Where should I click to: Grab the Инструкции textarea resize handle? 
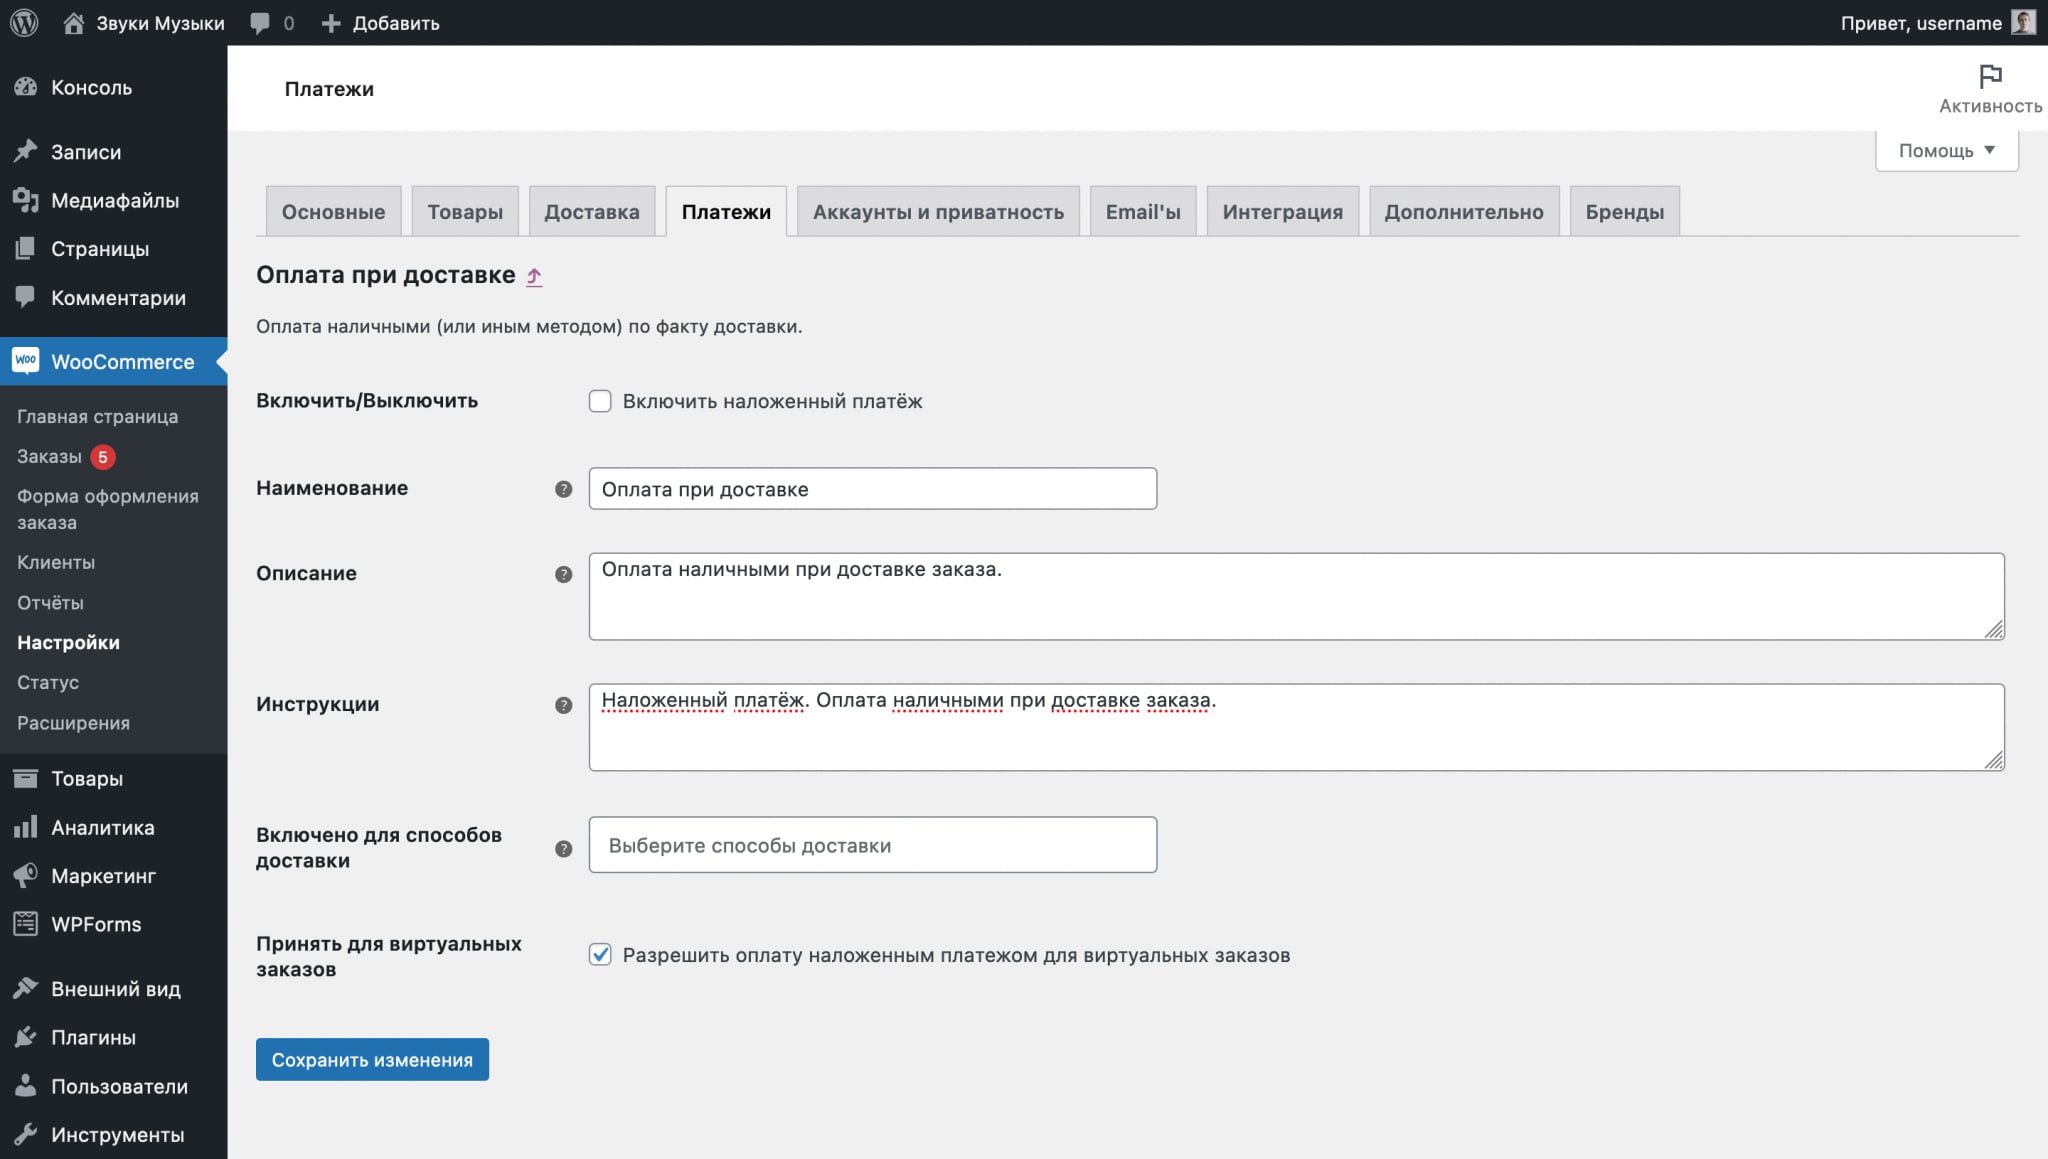[1994, 760]
